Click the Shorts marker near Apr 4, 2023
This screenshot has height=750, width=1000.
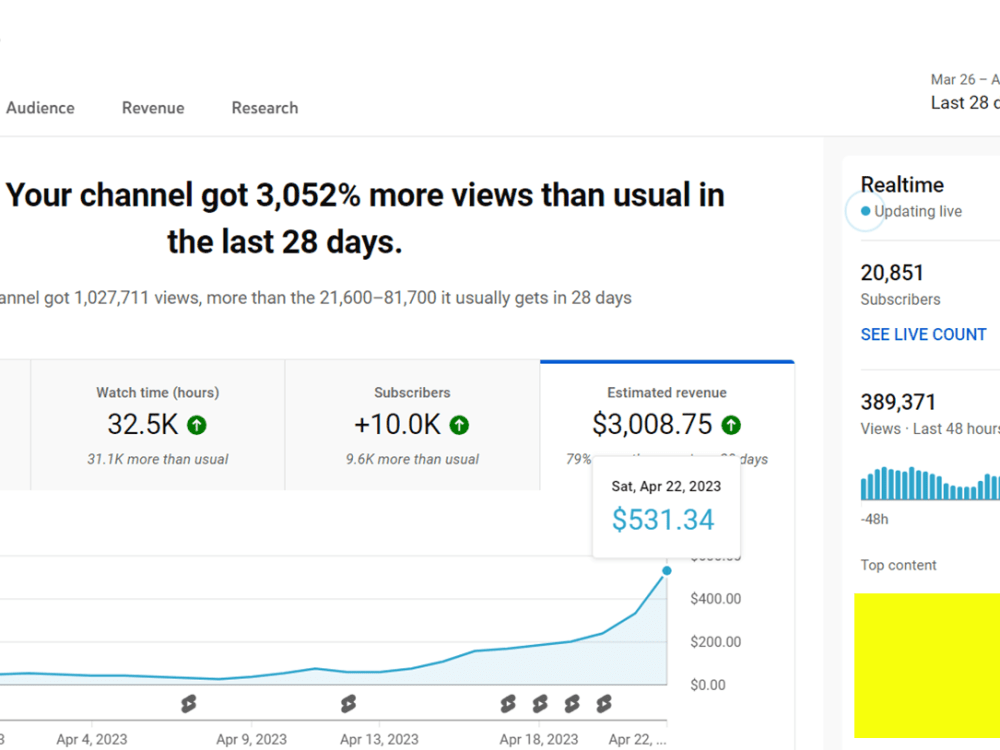pyautogui.click(x=188, y=704)
